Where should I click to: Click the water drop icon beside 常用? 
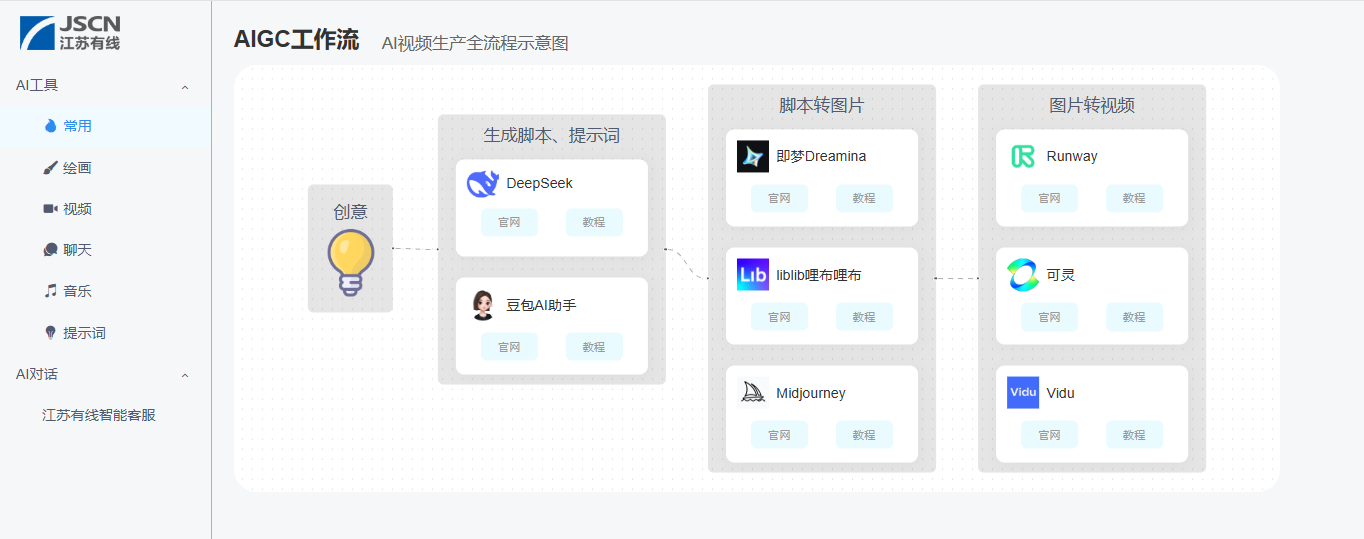point(51,126)
